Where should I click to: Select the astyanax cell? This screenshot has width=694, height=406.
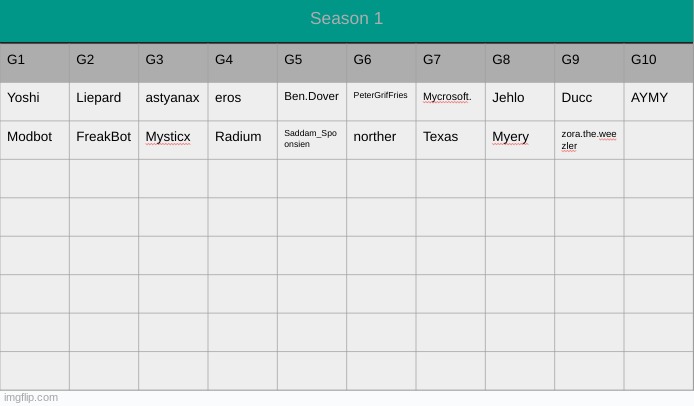173,99
